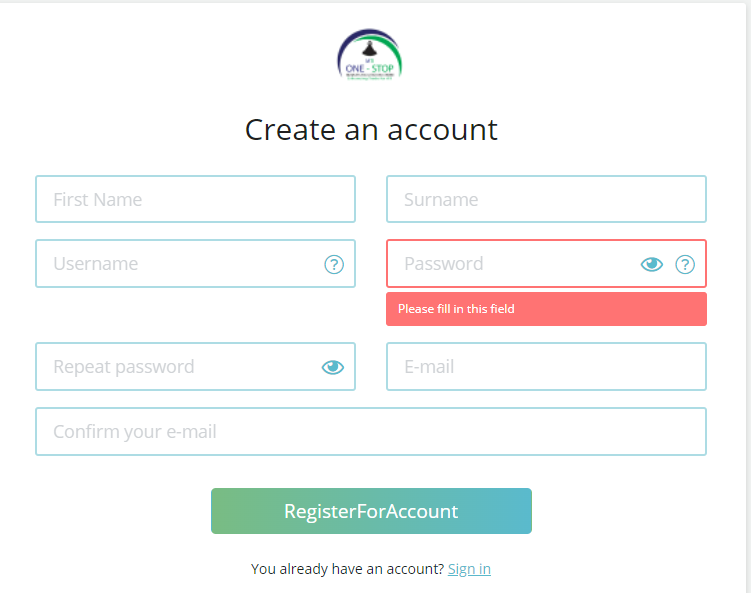This screenshot has width=751, height=593.
Task: Click the 'You already have an account?' text
Action: click(348, 569)
